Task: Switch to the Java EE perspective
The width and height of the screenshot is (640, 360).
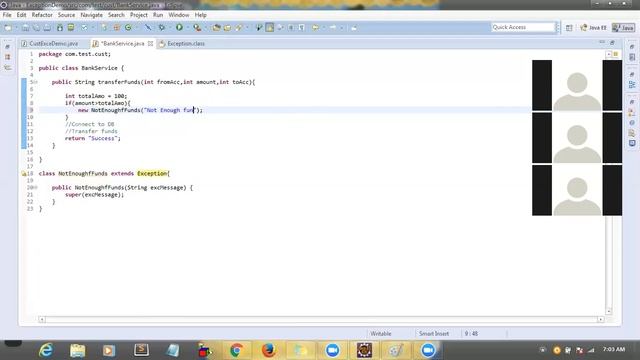Action: click(x=593, y=28)
